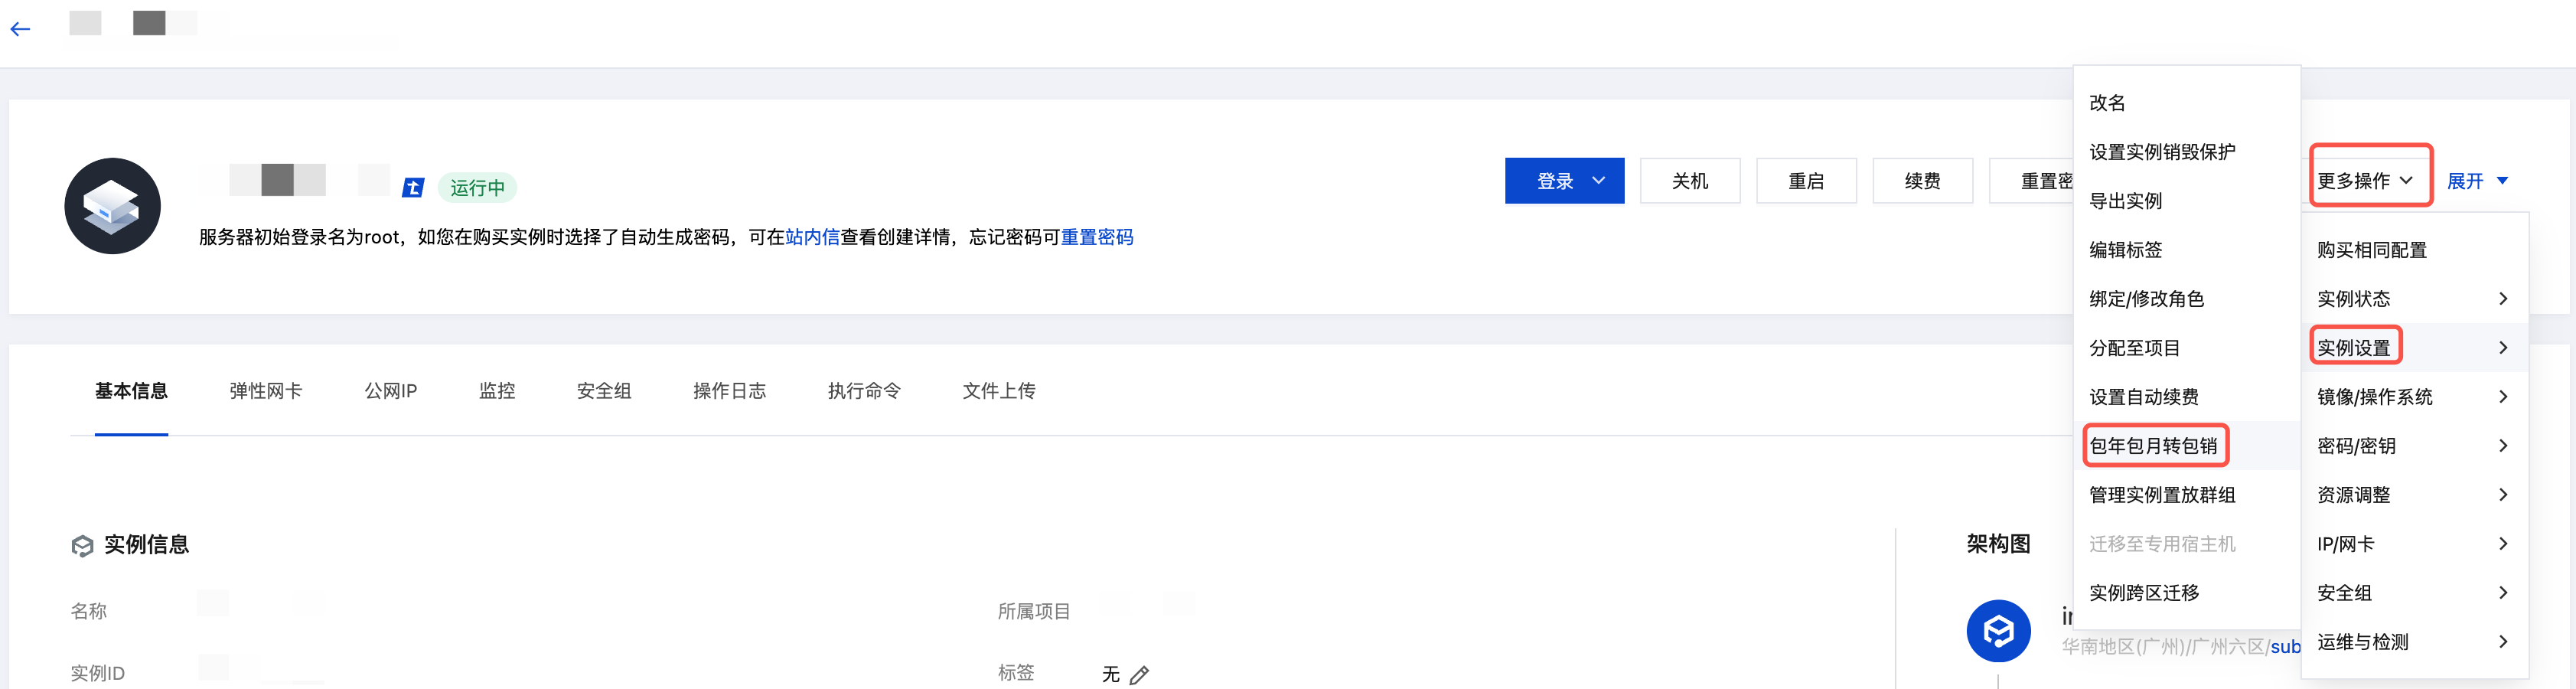Click the instance cube avatar icon

pos(112,206)
